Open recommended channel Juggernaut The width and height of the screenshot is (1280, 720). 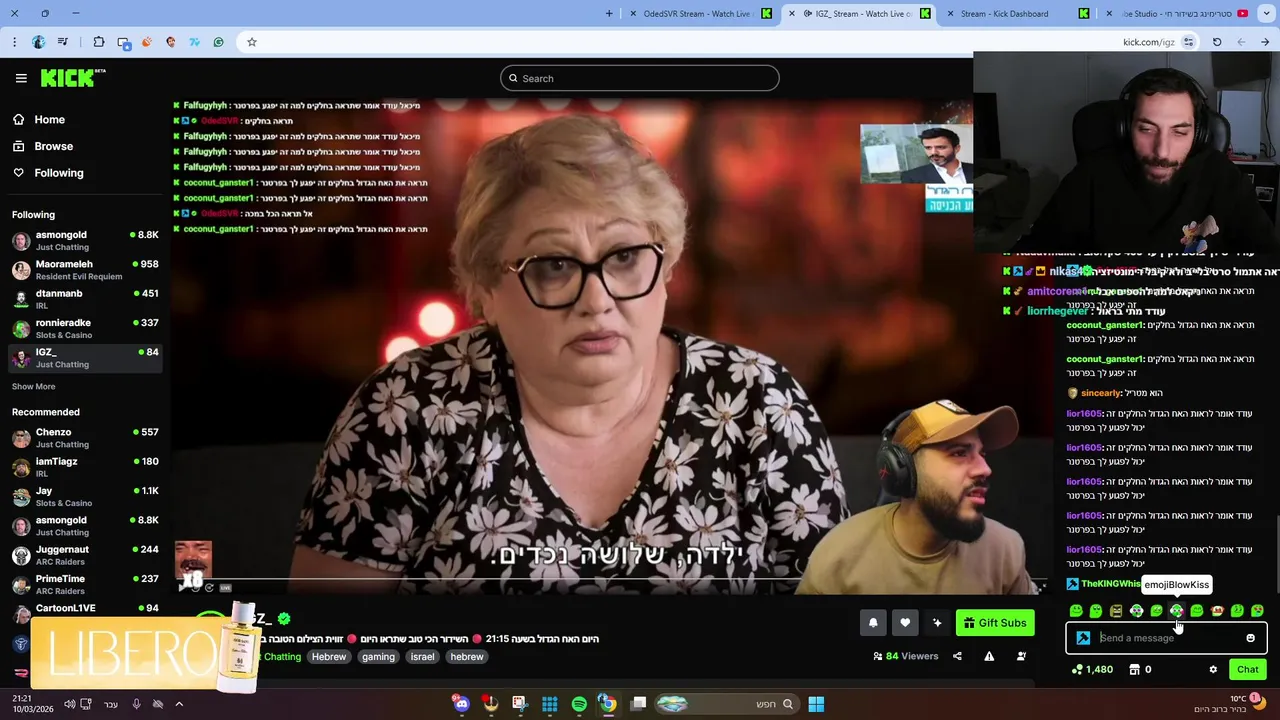(84, 555)
